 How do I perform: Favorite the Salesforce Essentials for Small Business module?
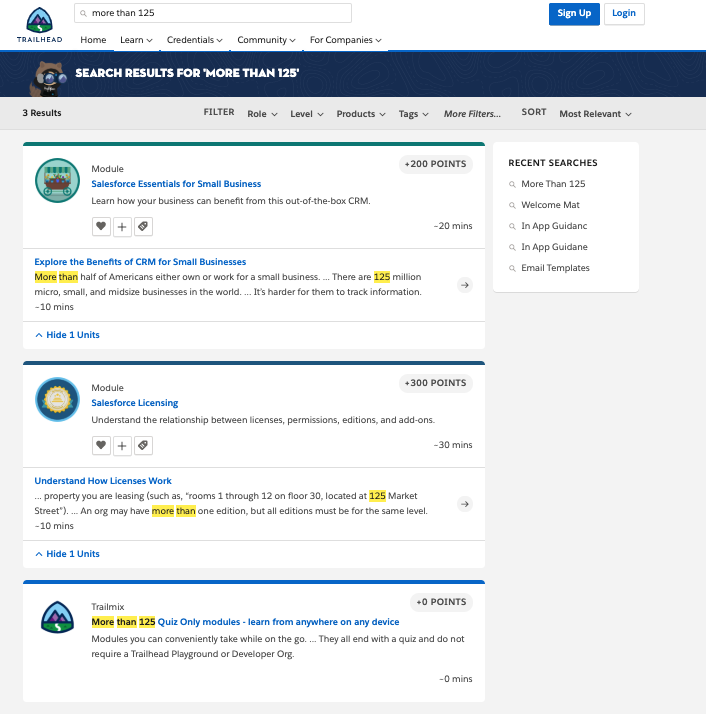tap(101, 226)
